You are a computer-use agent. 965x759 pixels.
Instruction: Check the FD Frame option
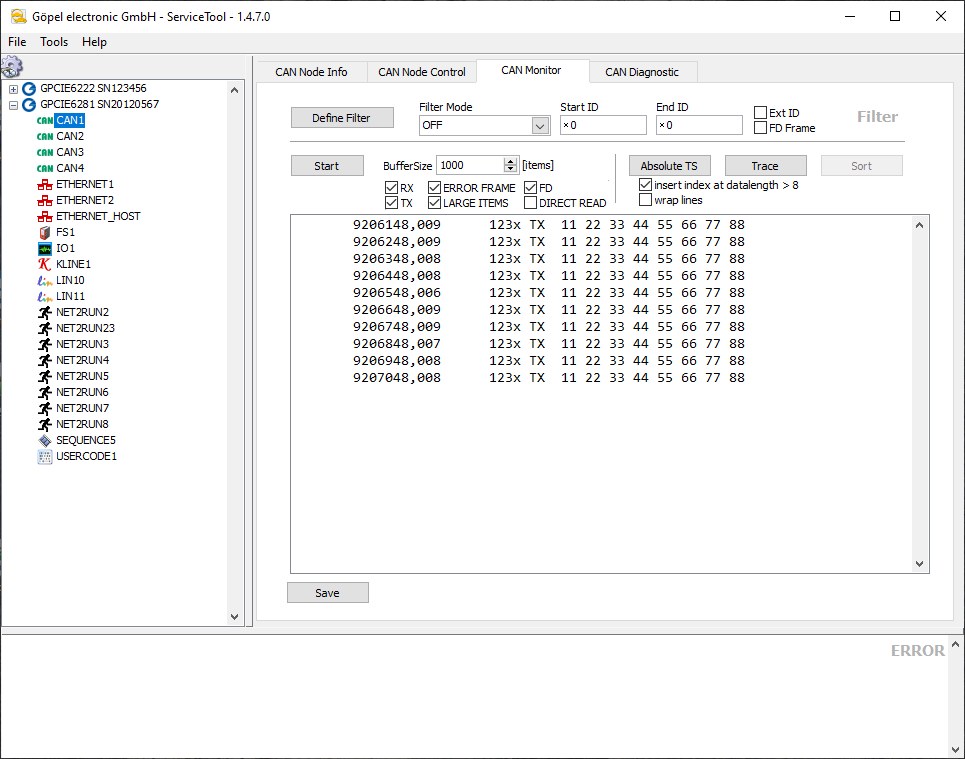[761, 128]
